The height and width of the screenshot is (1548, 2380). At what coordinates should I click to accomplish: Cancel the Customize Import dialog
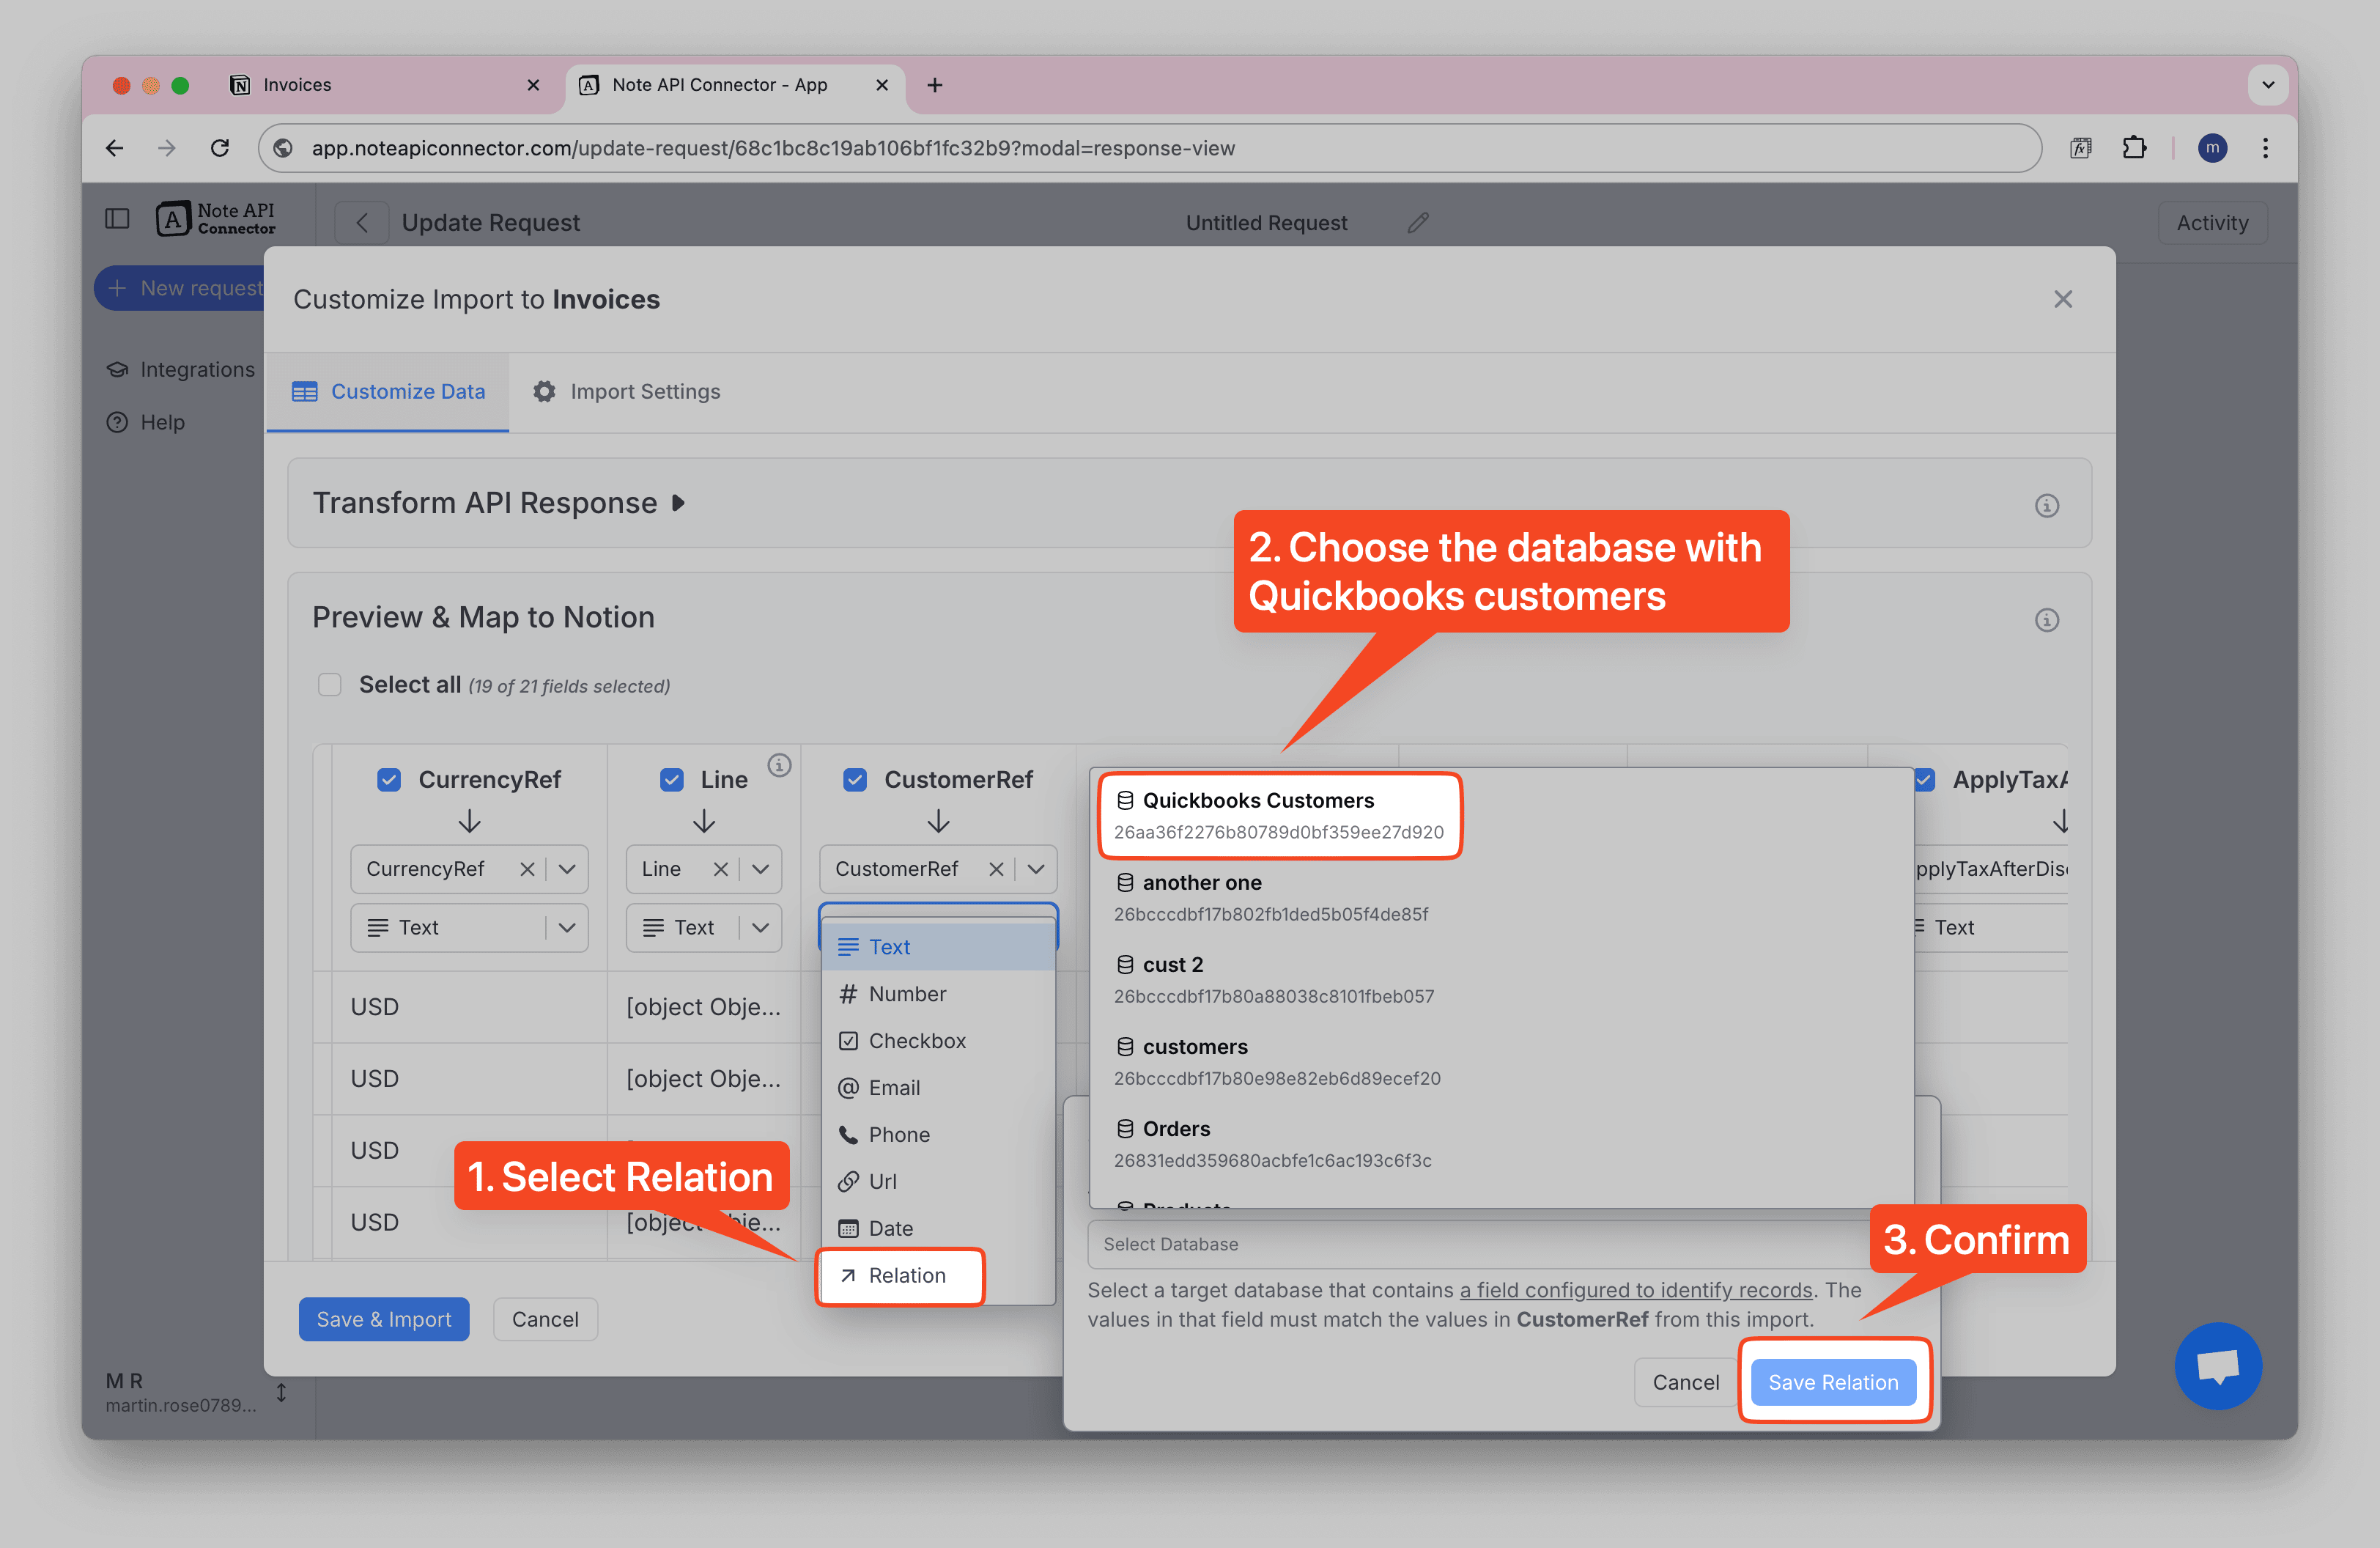pyautogui.click(x=545, y=1319)
